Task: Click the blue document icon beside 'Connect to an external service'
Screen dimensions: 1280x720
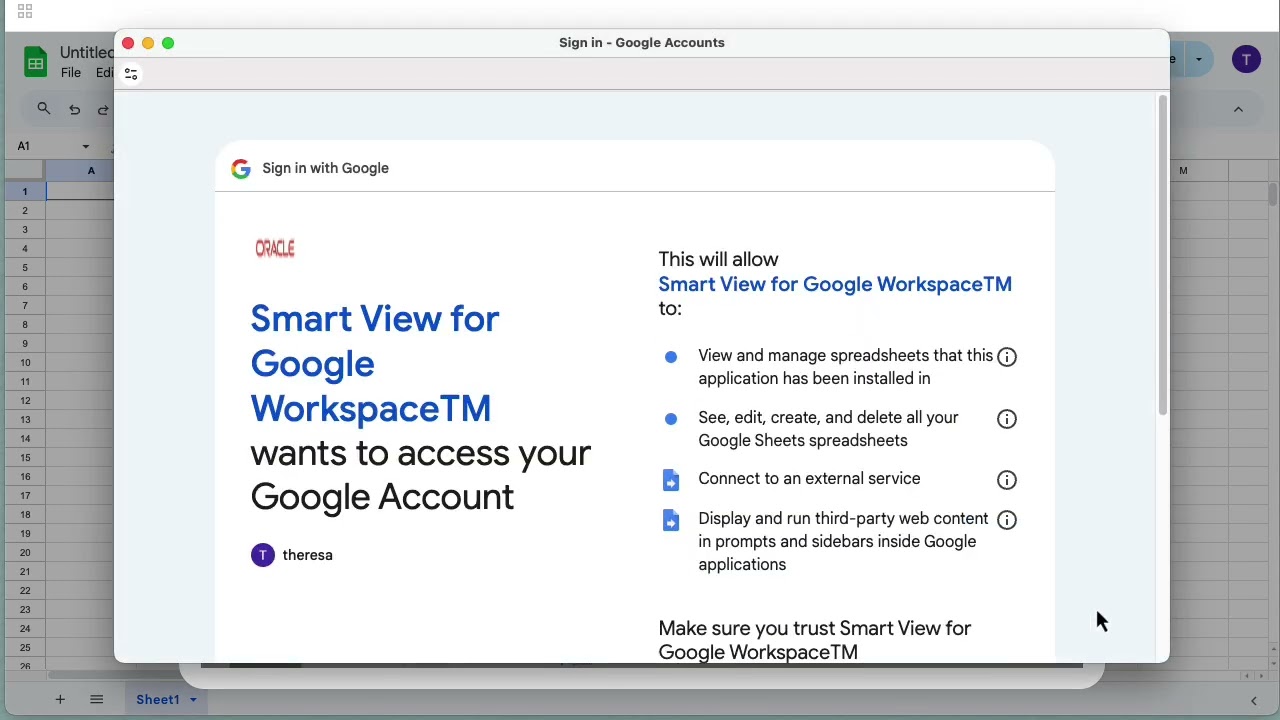Action: [671, 480]
